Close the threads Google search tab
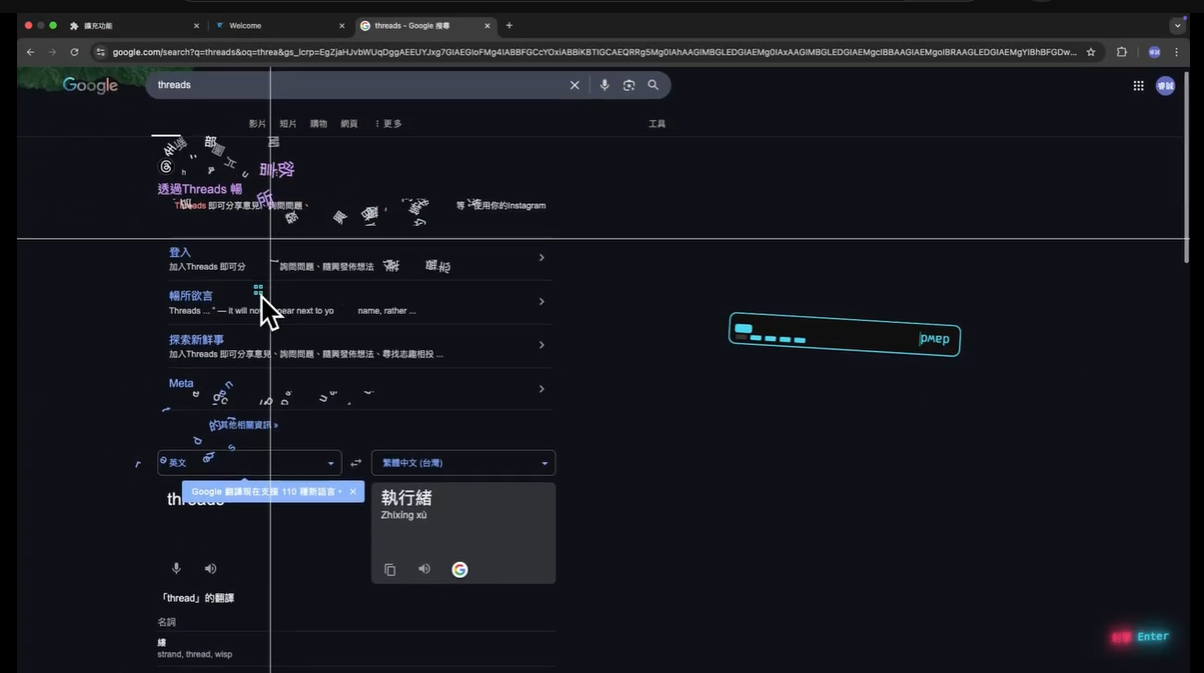The height and width of the screenshot is (673, 1204). pyautogui.click(x=489, y=25)
